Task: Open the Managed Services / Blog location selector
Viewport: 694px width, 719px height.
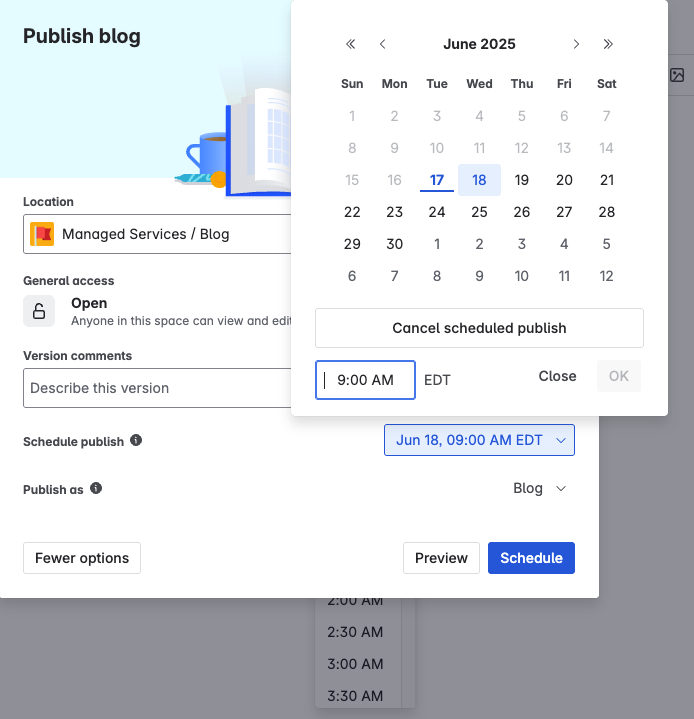Action: 157,234
